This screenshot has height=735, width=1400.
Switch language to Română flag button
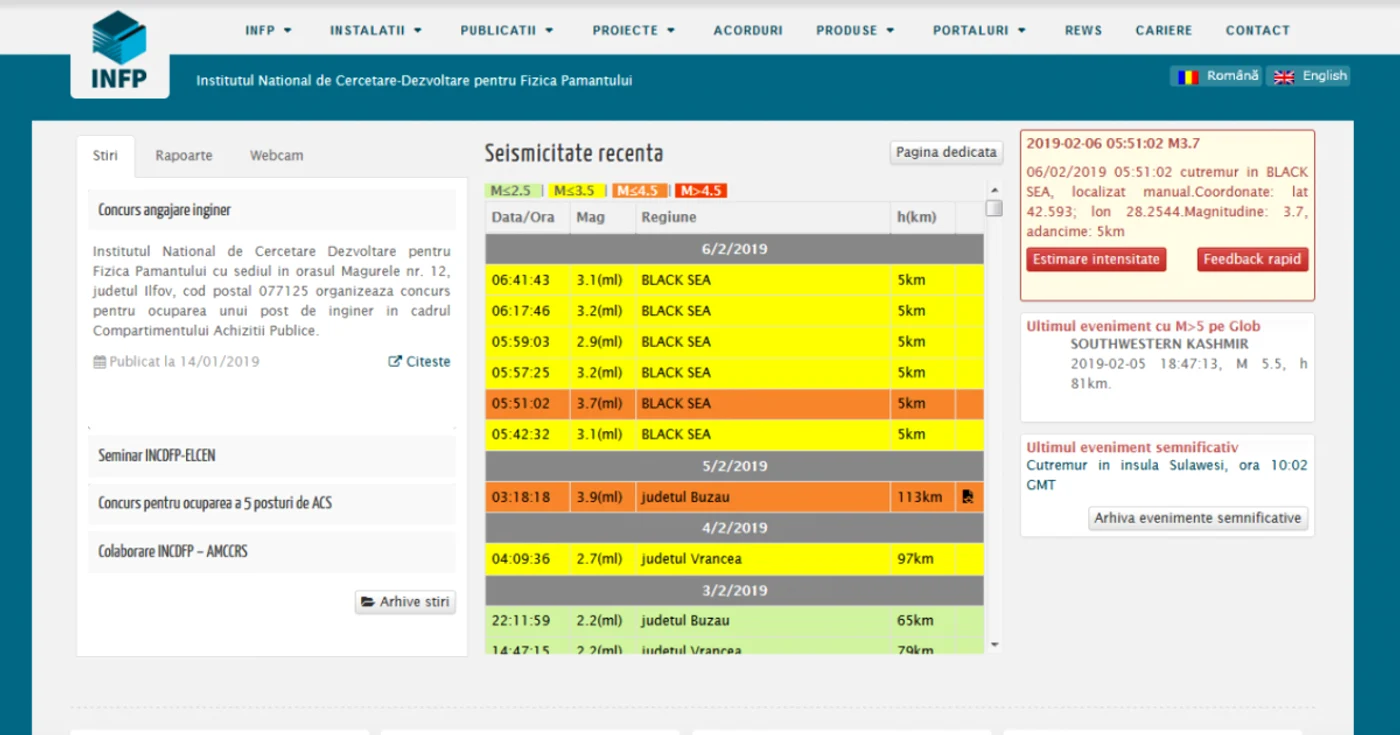1216,76
